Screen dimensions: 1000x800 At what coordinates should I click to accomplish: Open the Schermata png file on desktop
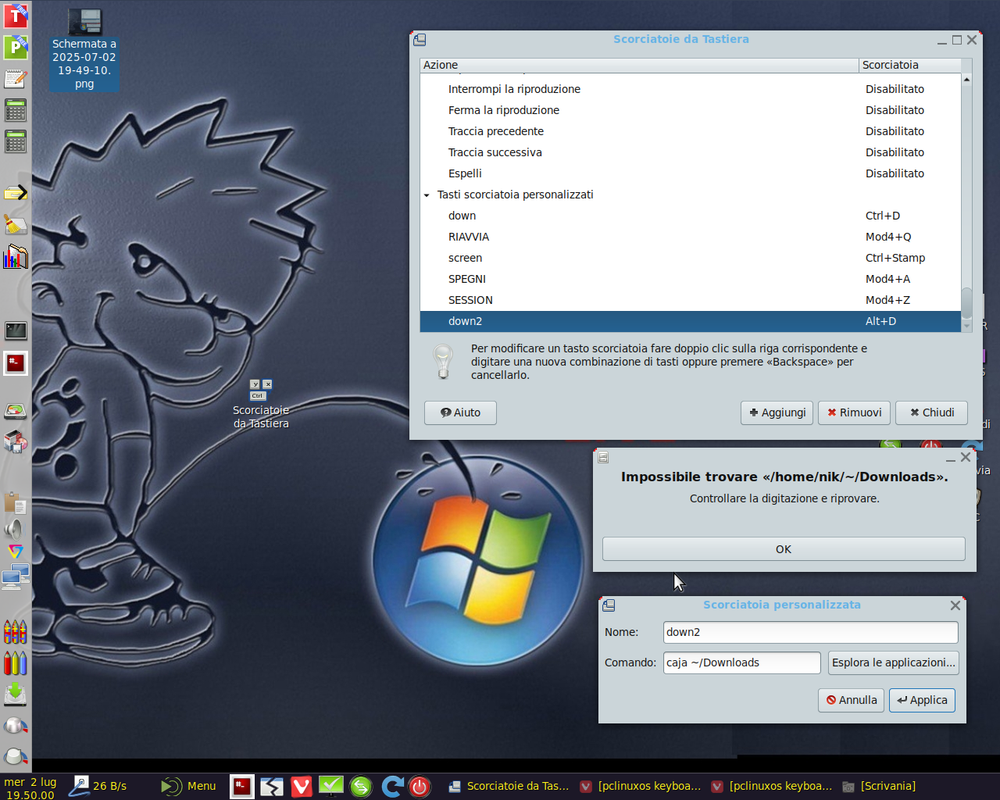point(84,50)
